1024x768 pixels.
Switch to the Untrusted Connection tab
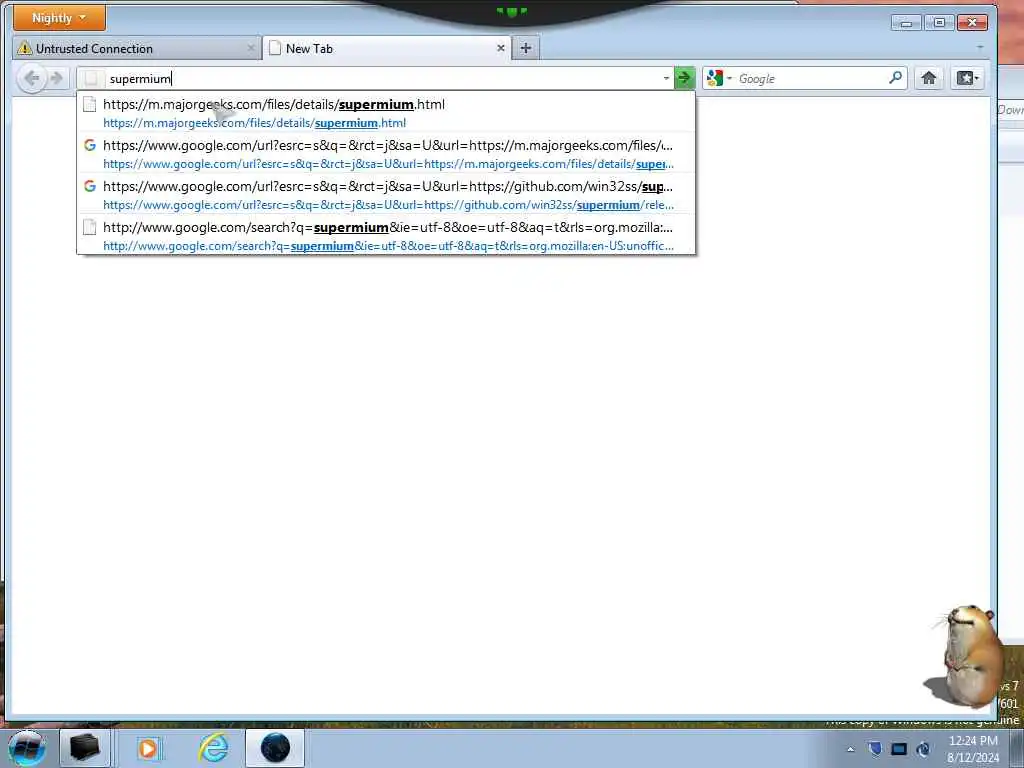pos(136,48)
